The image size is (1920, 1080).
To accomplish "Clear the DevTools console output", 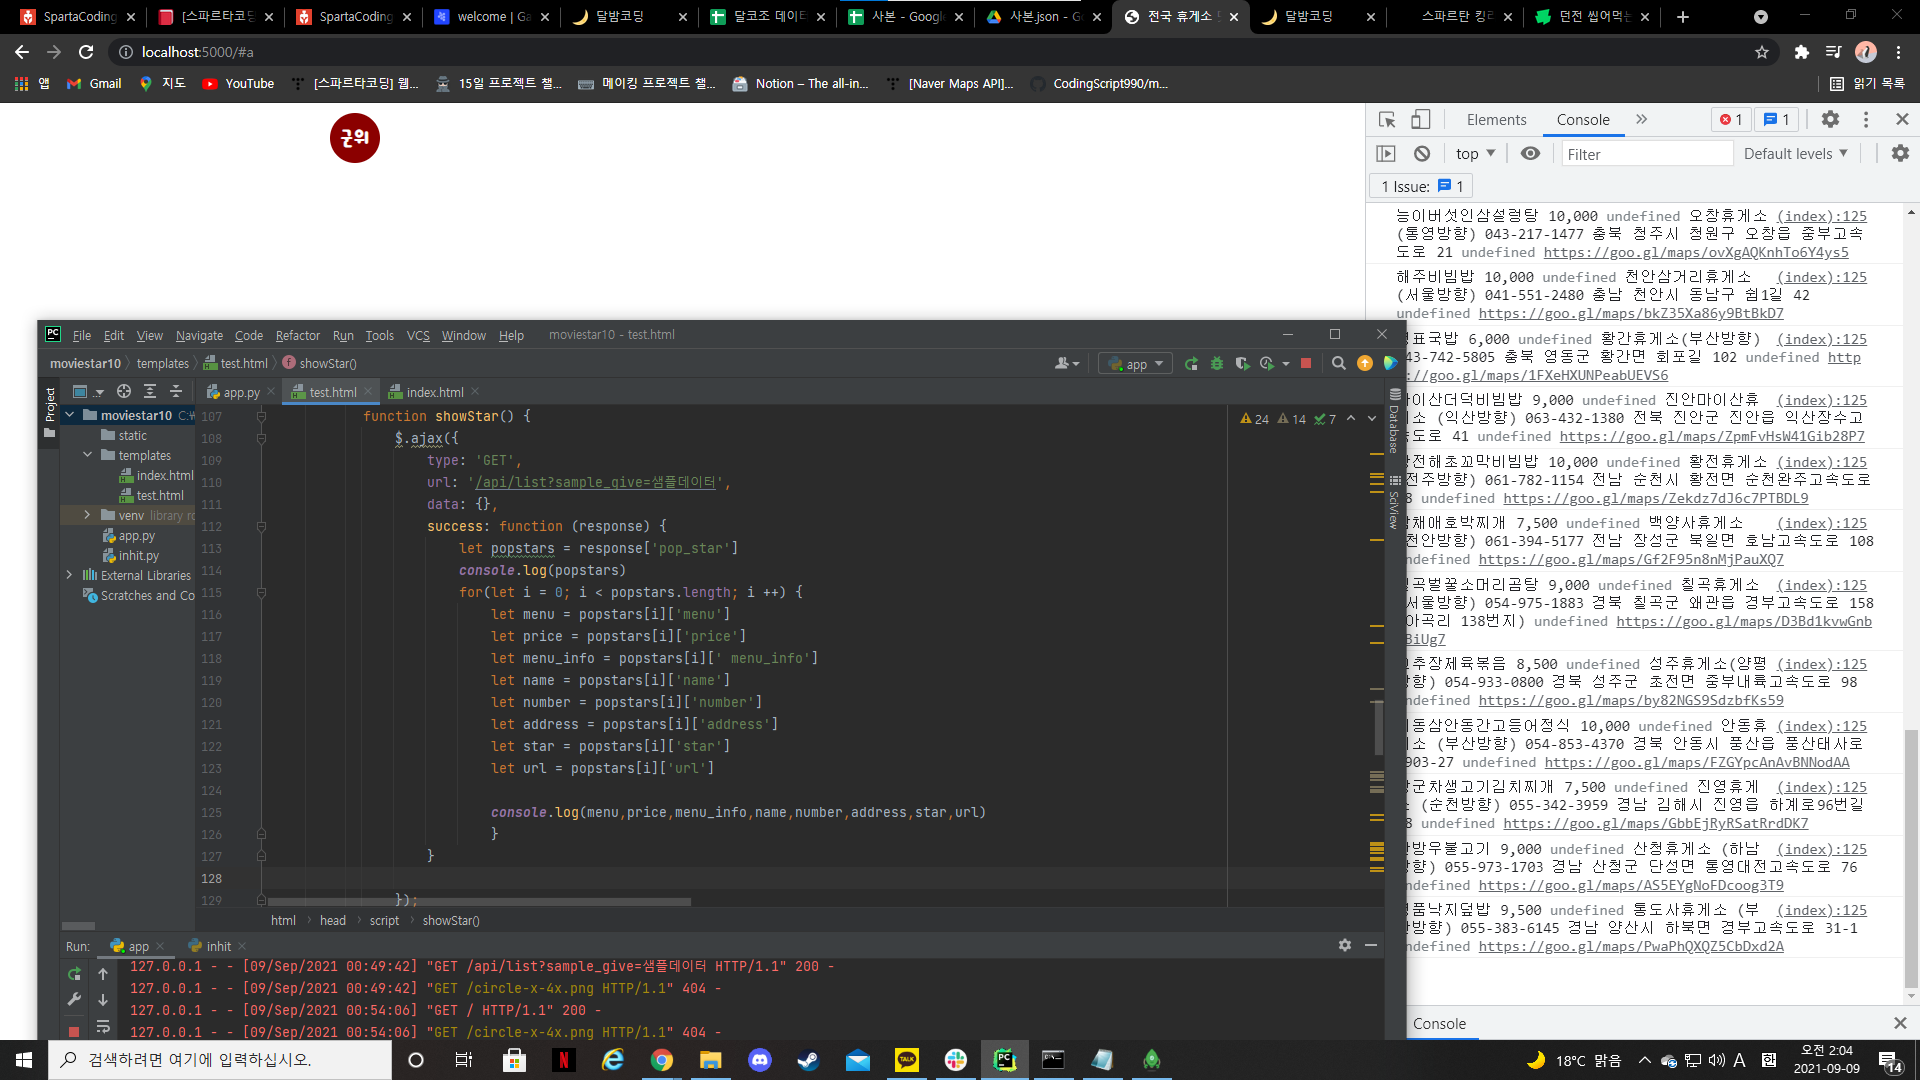I will pos(1422,154).
